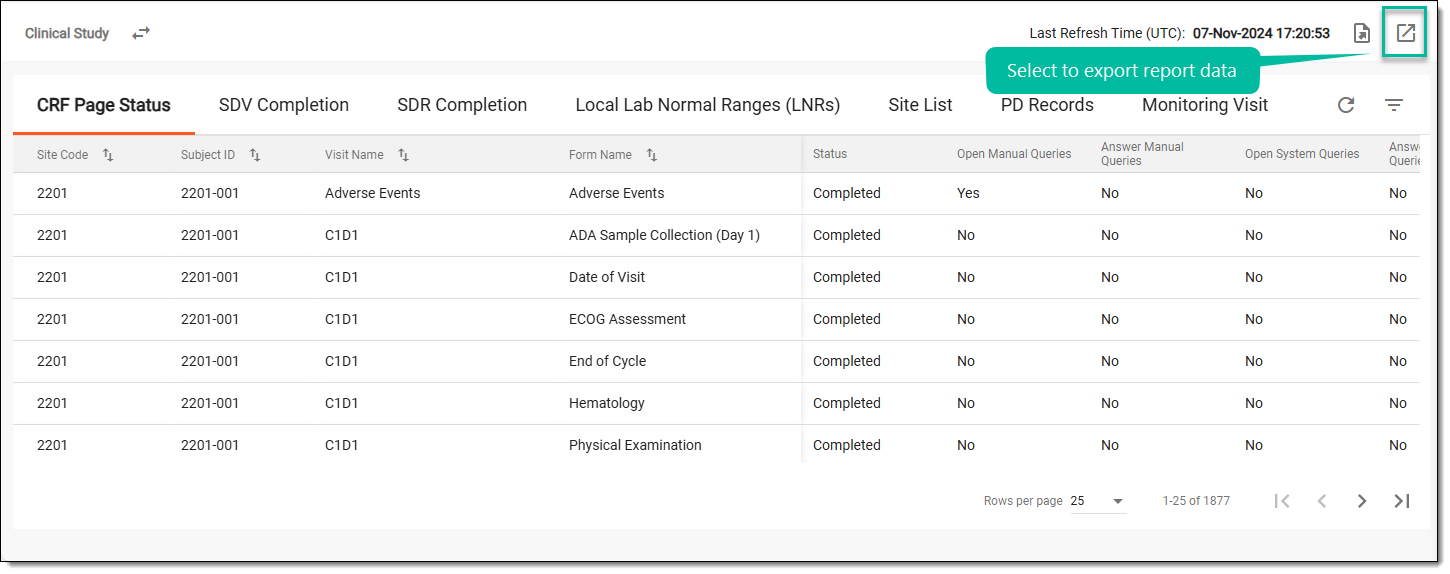The image size is (1450, 574).
Task: Click ADA Sample Collection (Day 1) cell
Action: pos(664,235)
